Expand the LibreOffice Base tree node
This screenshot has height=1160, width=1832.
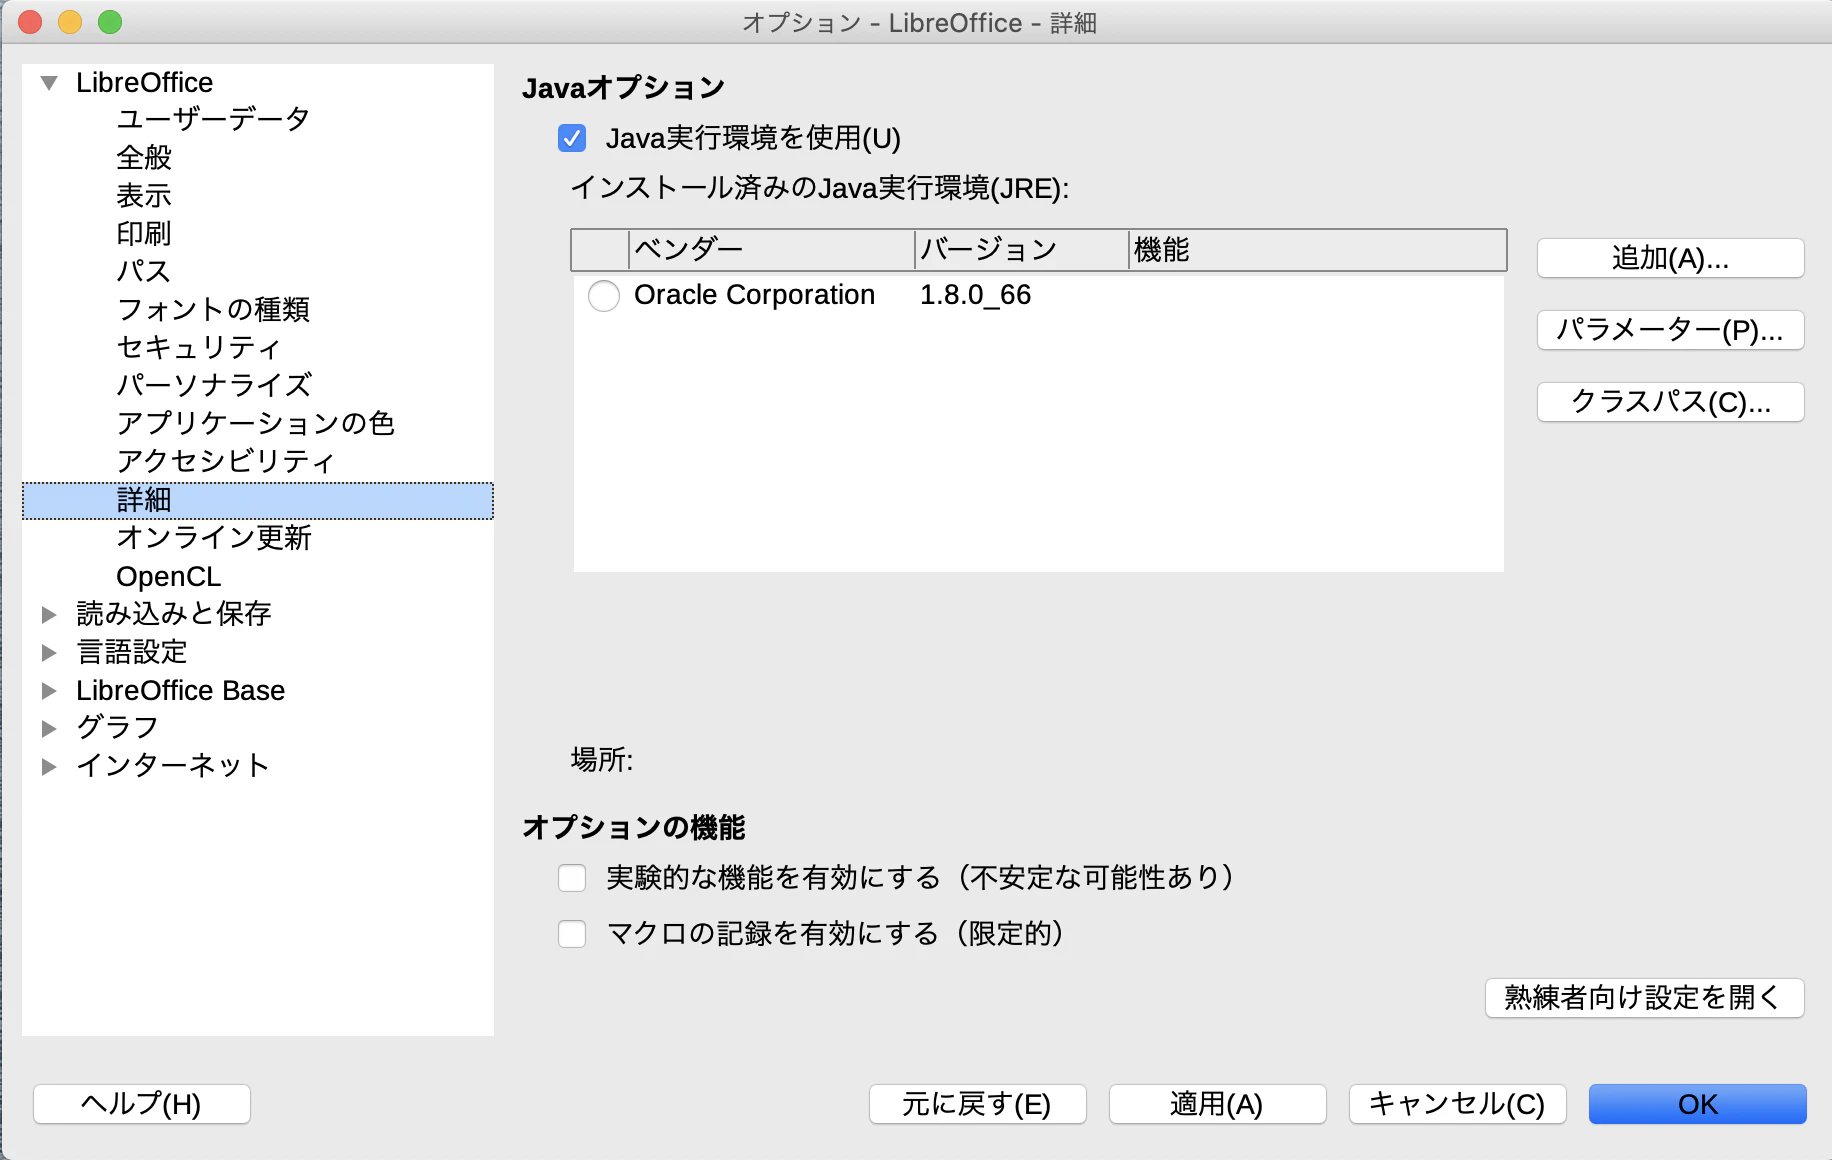point(49,691)
